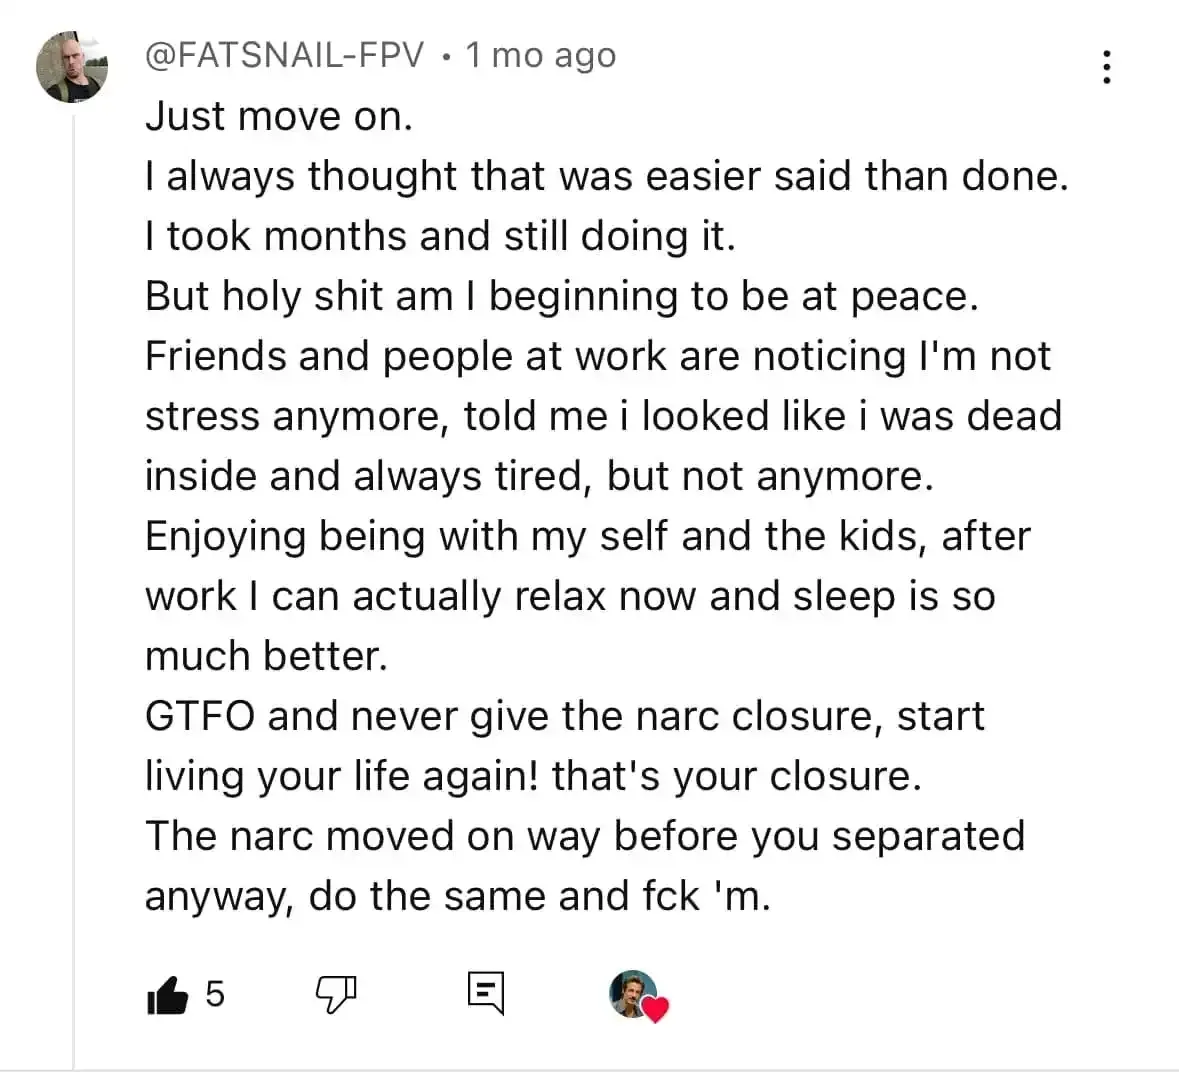Open the "1 mo ago" timestamp link
1179x1072 pixels.
(x=540, y=55)
